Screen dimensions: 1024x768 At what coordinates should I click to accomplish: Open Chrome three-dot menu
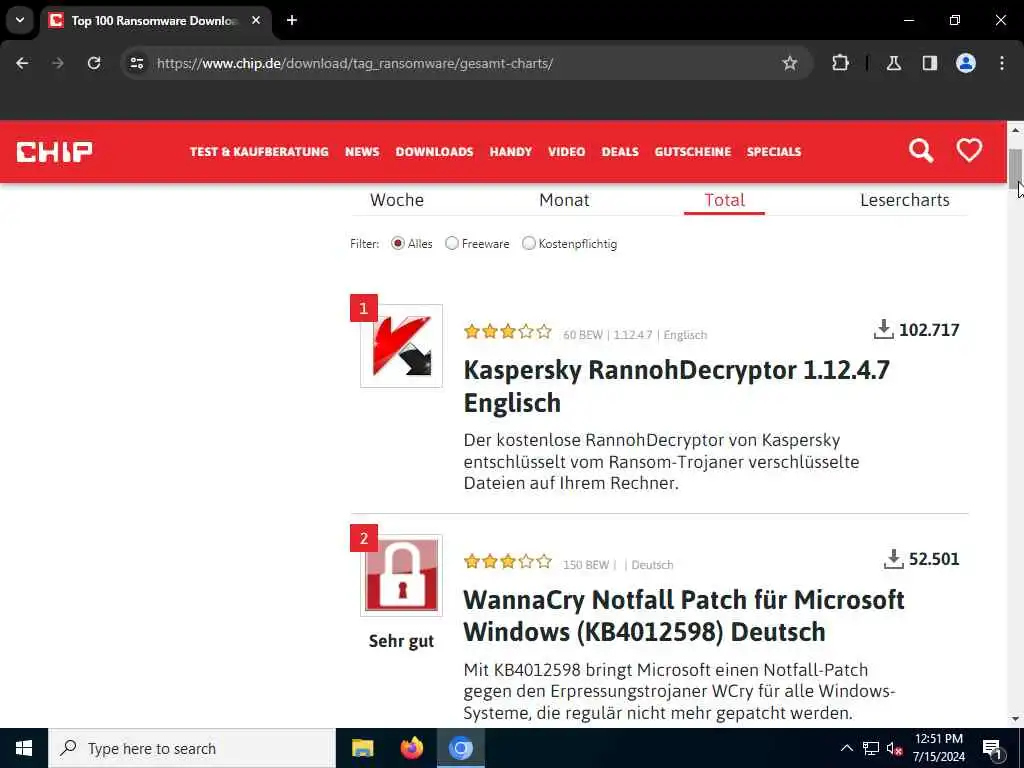(x=1002, y=63)
